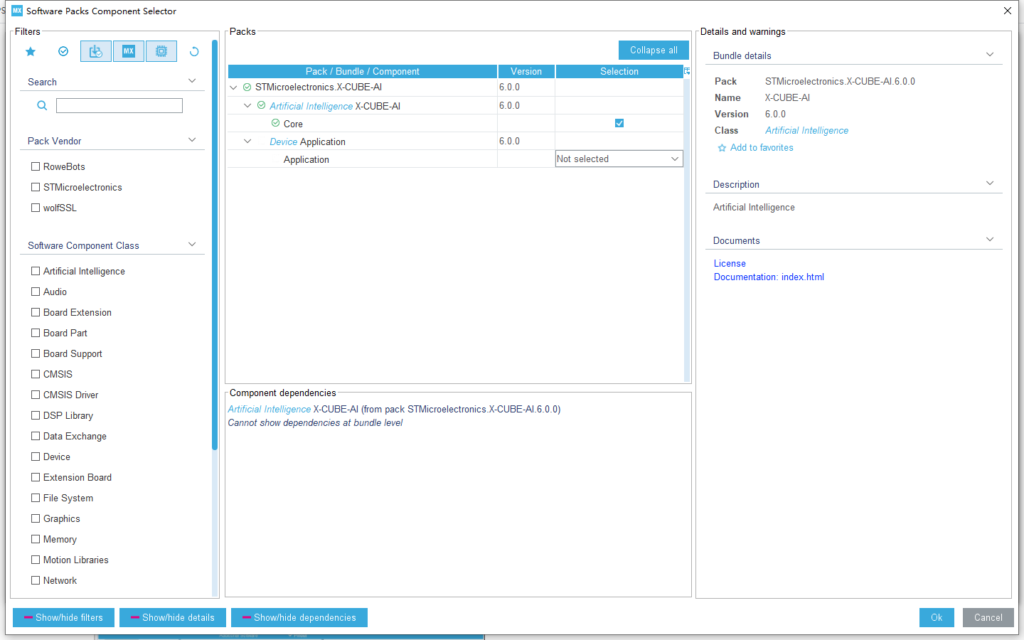Viewport: 1024px width, 640px height.
Task: Toggle the installed packs filter icon
Action: (95, 52)
